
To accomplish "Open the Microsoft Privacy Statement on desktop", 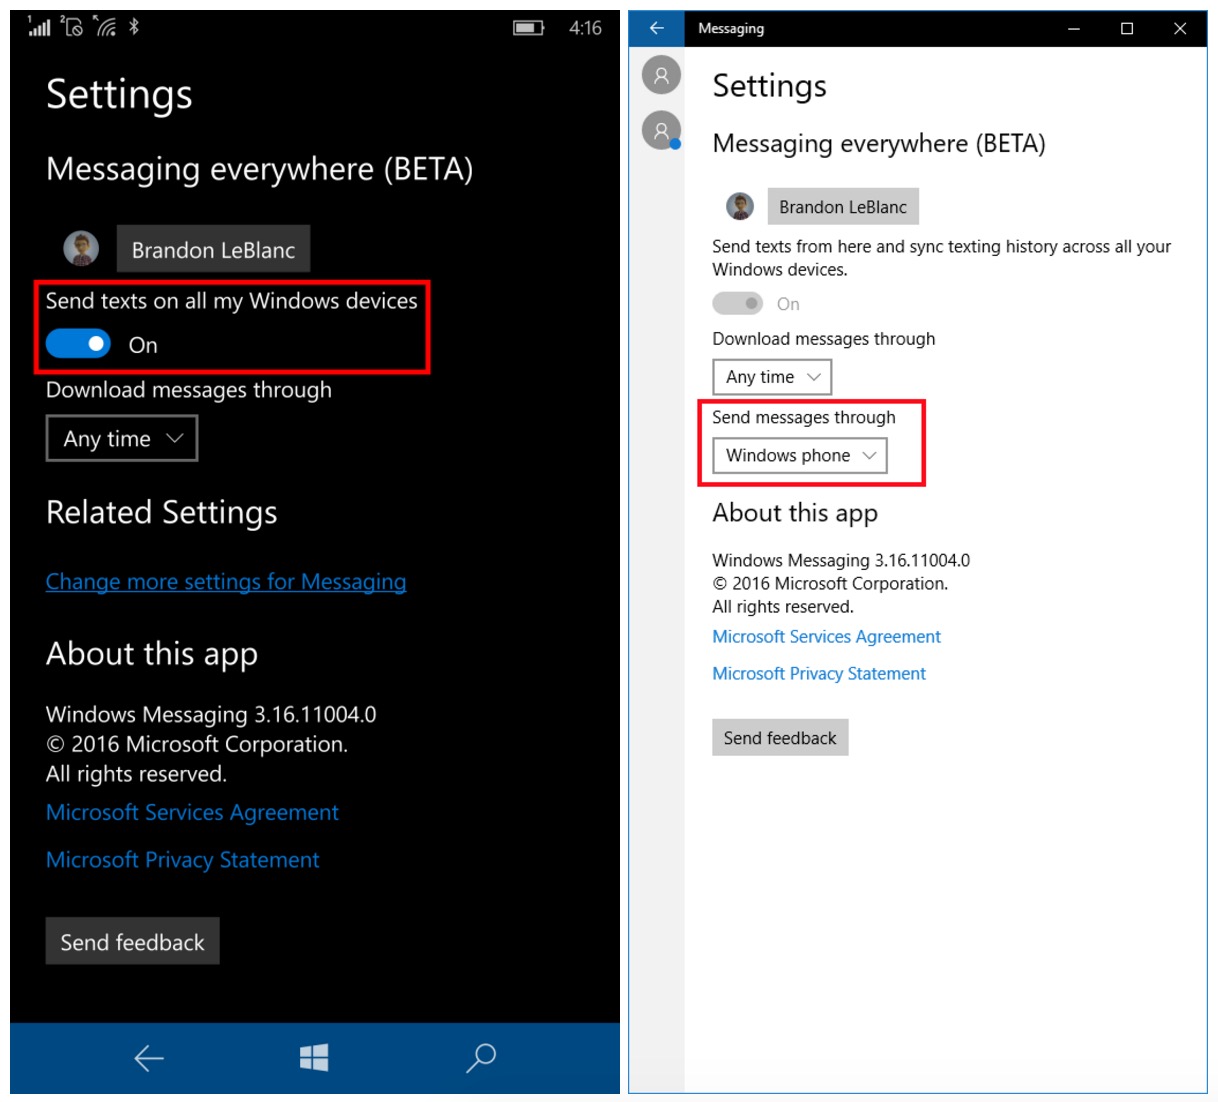I will [818, 673].
